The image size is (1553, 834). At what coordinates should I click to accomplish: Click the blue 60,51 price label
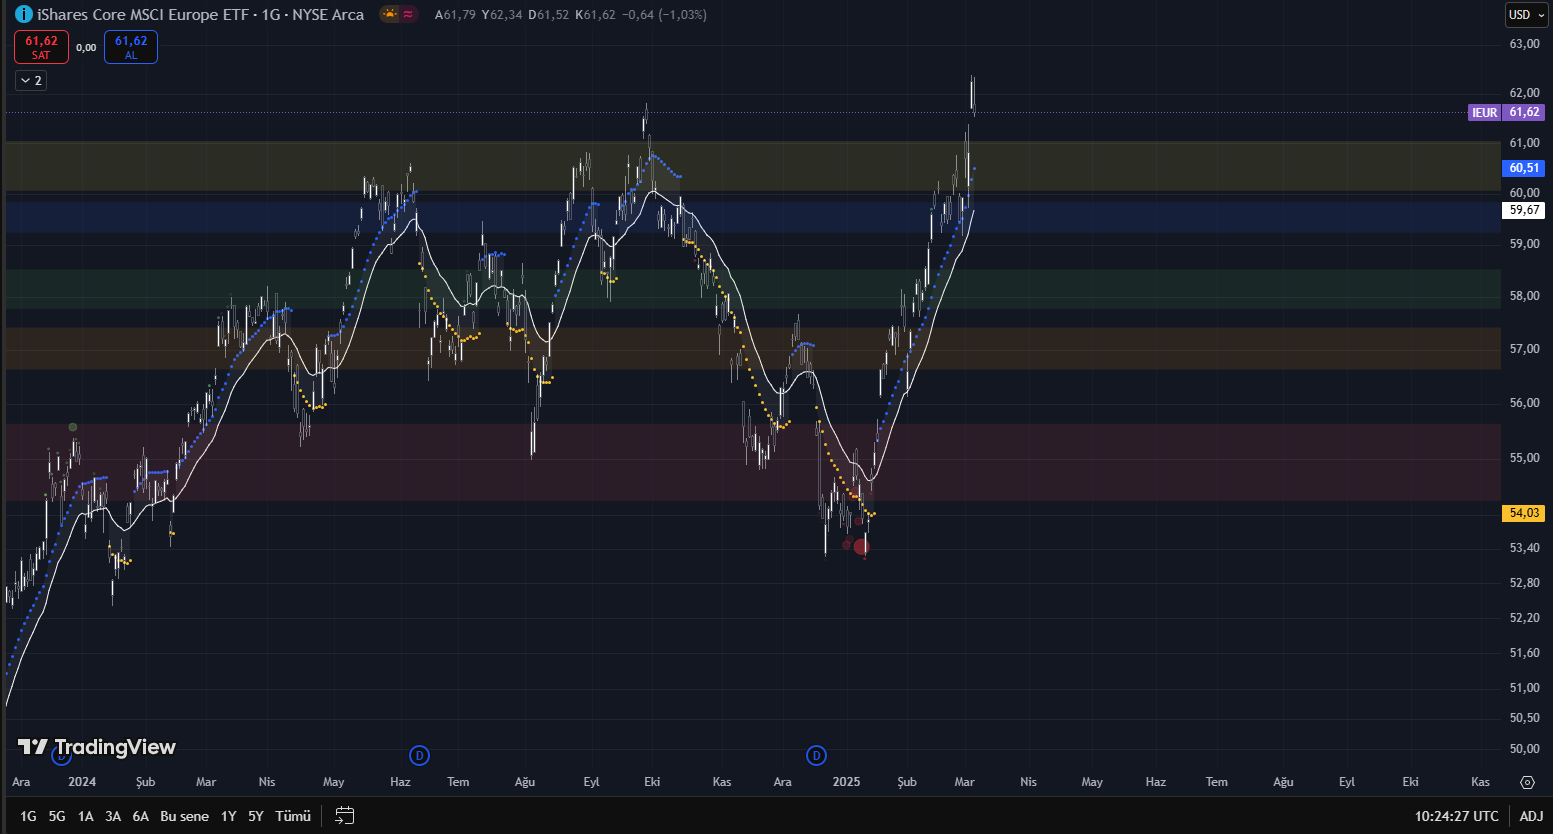(x=1524, y=168)
